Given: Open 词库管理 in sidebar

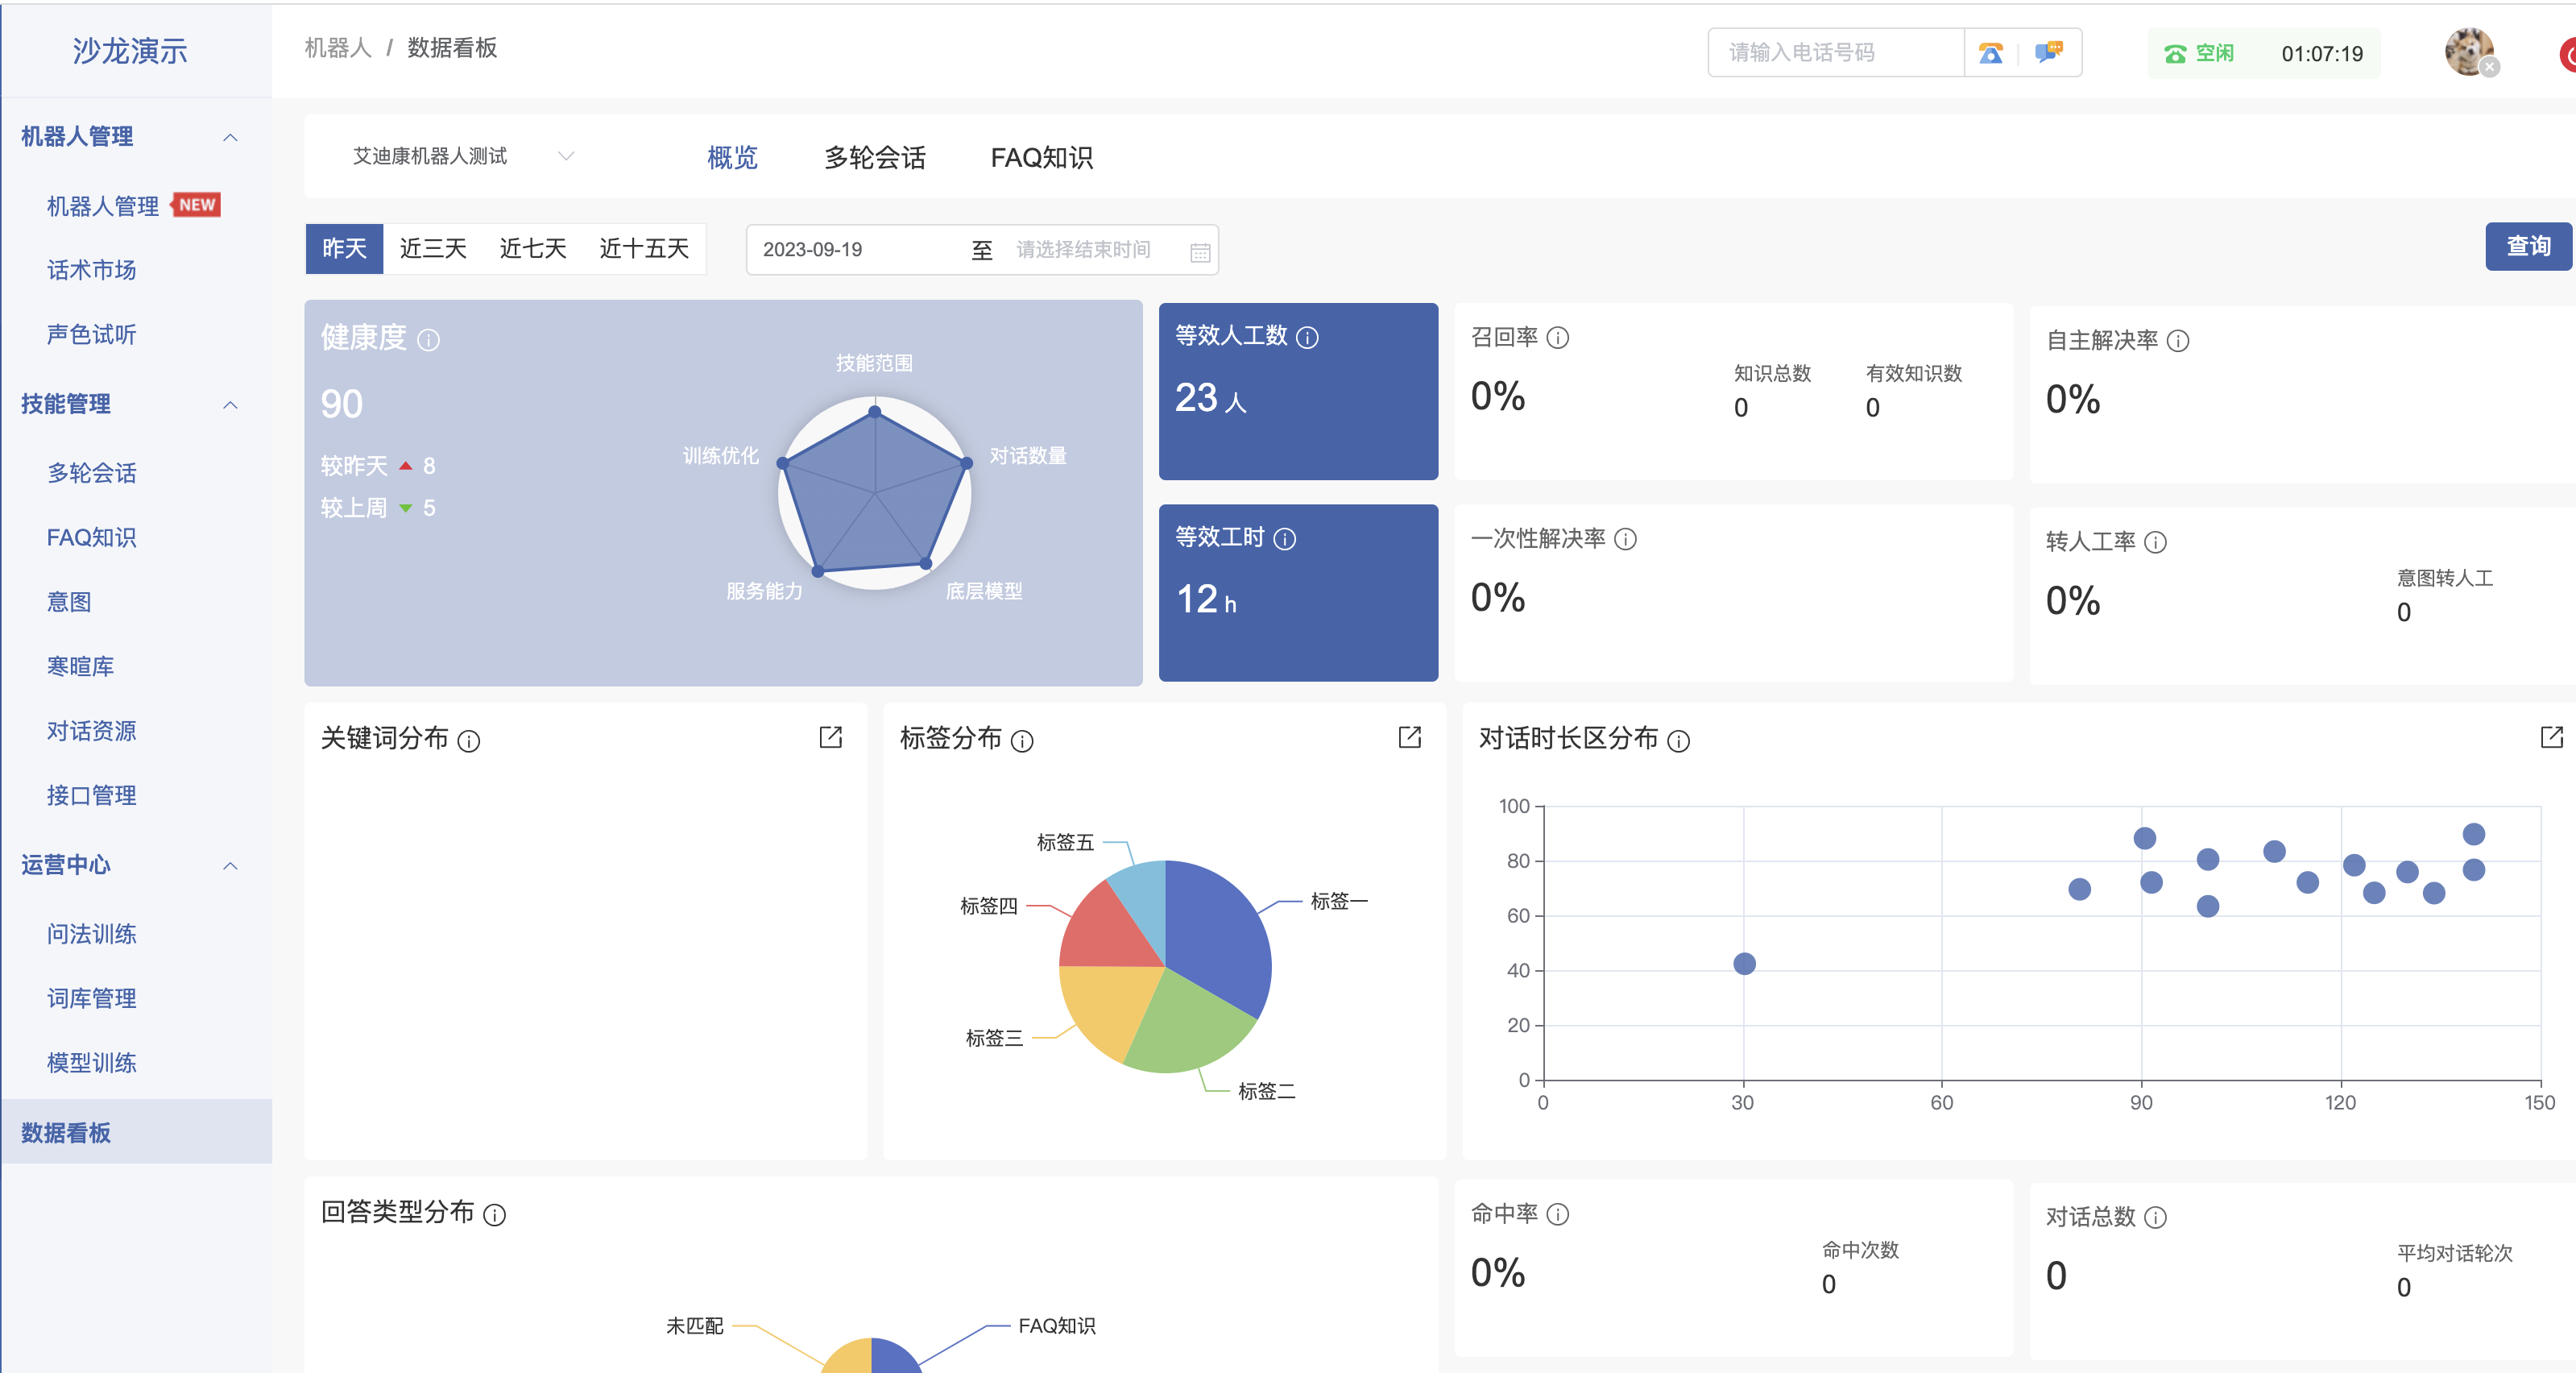Looking at the screenshot, I should click(x=92, y=999).
